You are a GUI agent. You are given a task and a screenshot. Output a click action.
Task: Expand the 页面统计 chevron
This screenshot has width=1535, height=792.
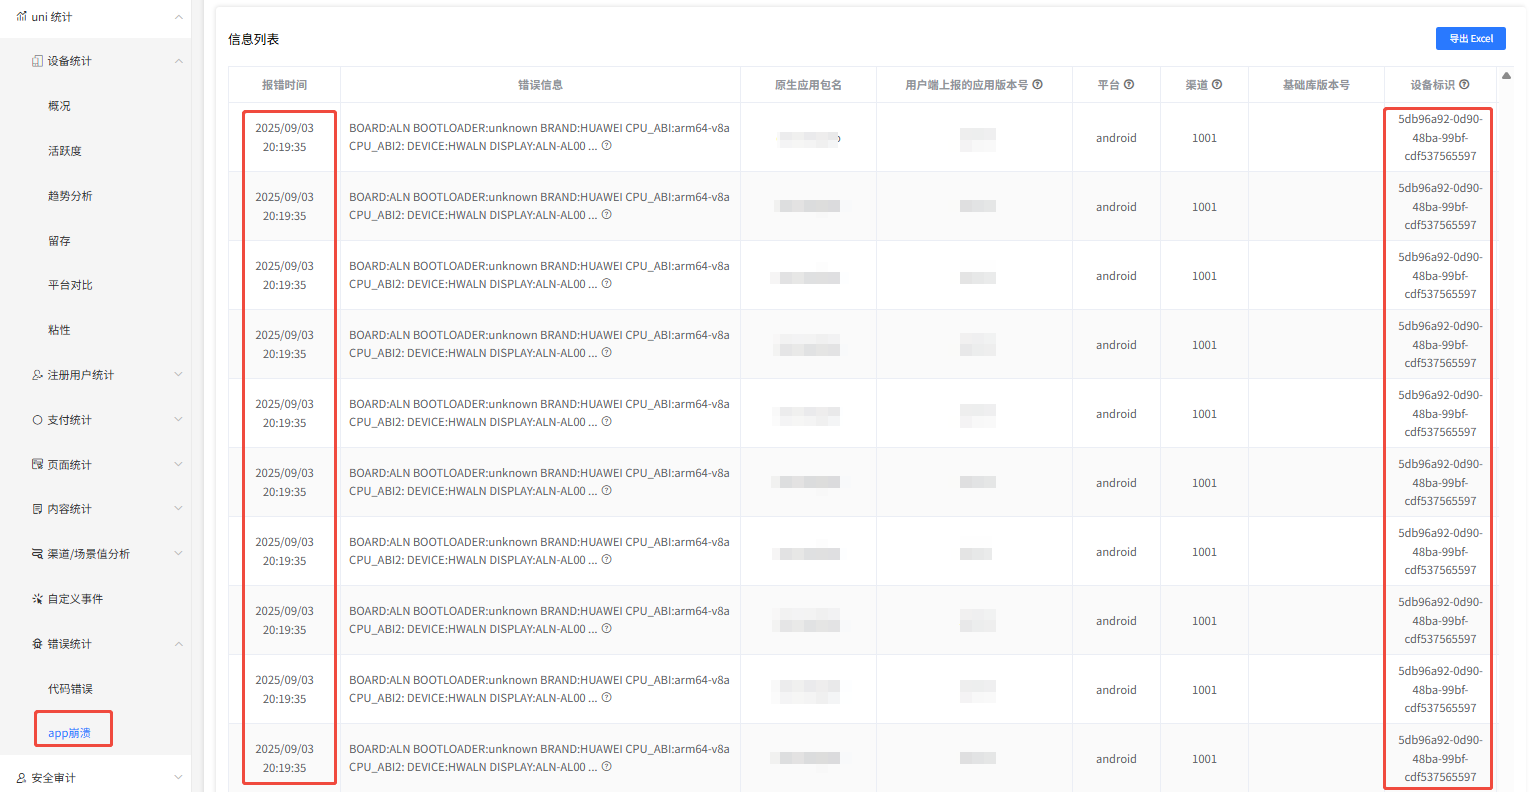coord(179,464)
